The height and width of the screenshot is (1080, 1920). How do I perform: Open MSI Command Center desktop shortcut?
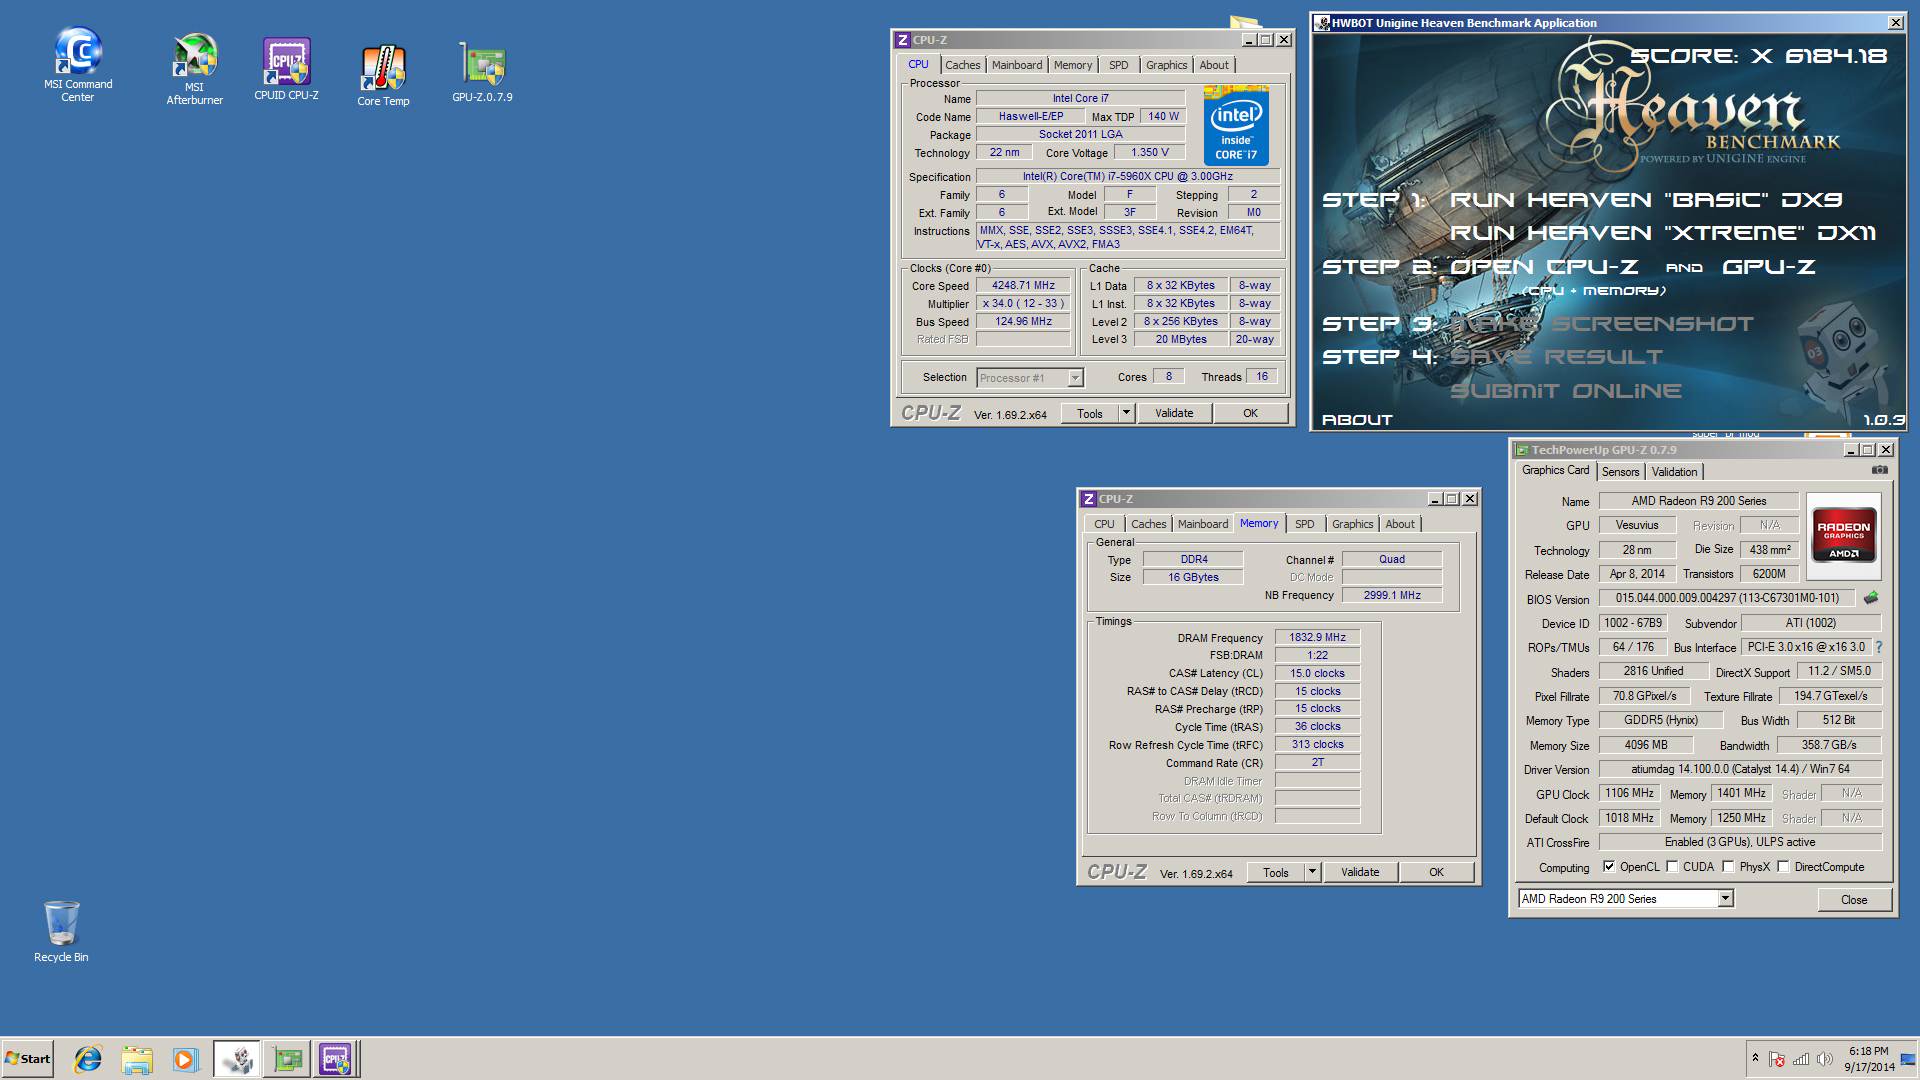click(x=78, y=64)
